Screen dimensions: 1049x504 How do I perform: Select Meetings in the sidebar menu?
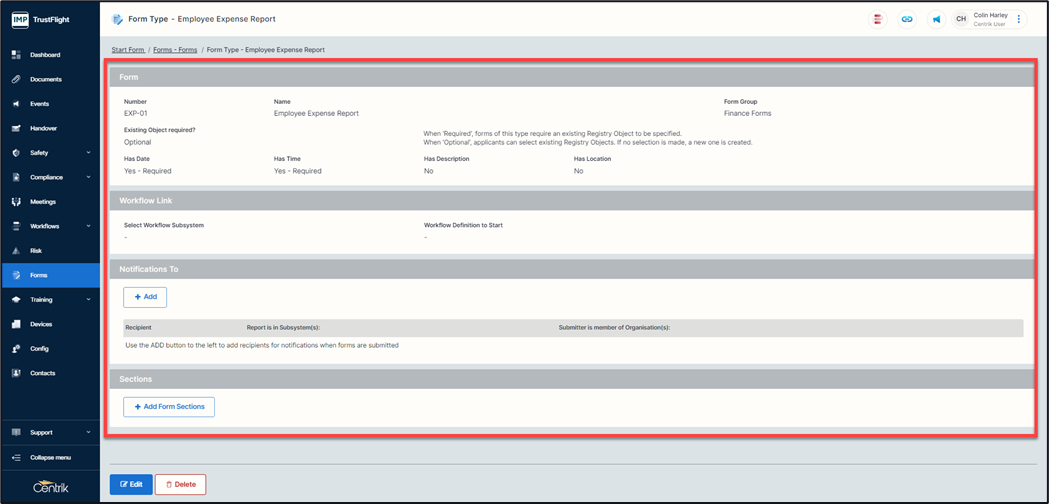[x=43, y=202]
